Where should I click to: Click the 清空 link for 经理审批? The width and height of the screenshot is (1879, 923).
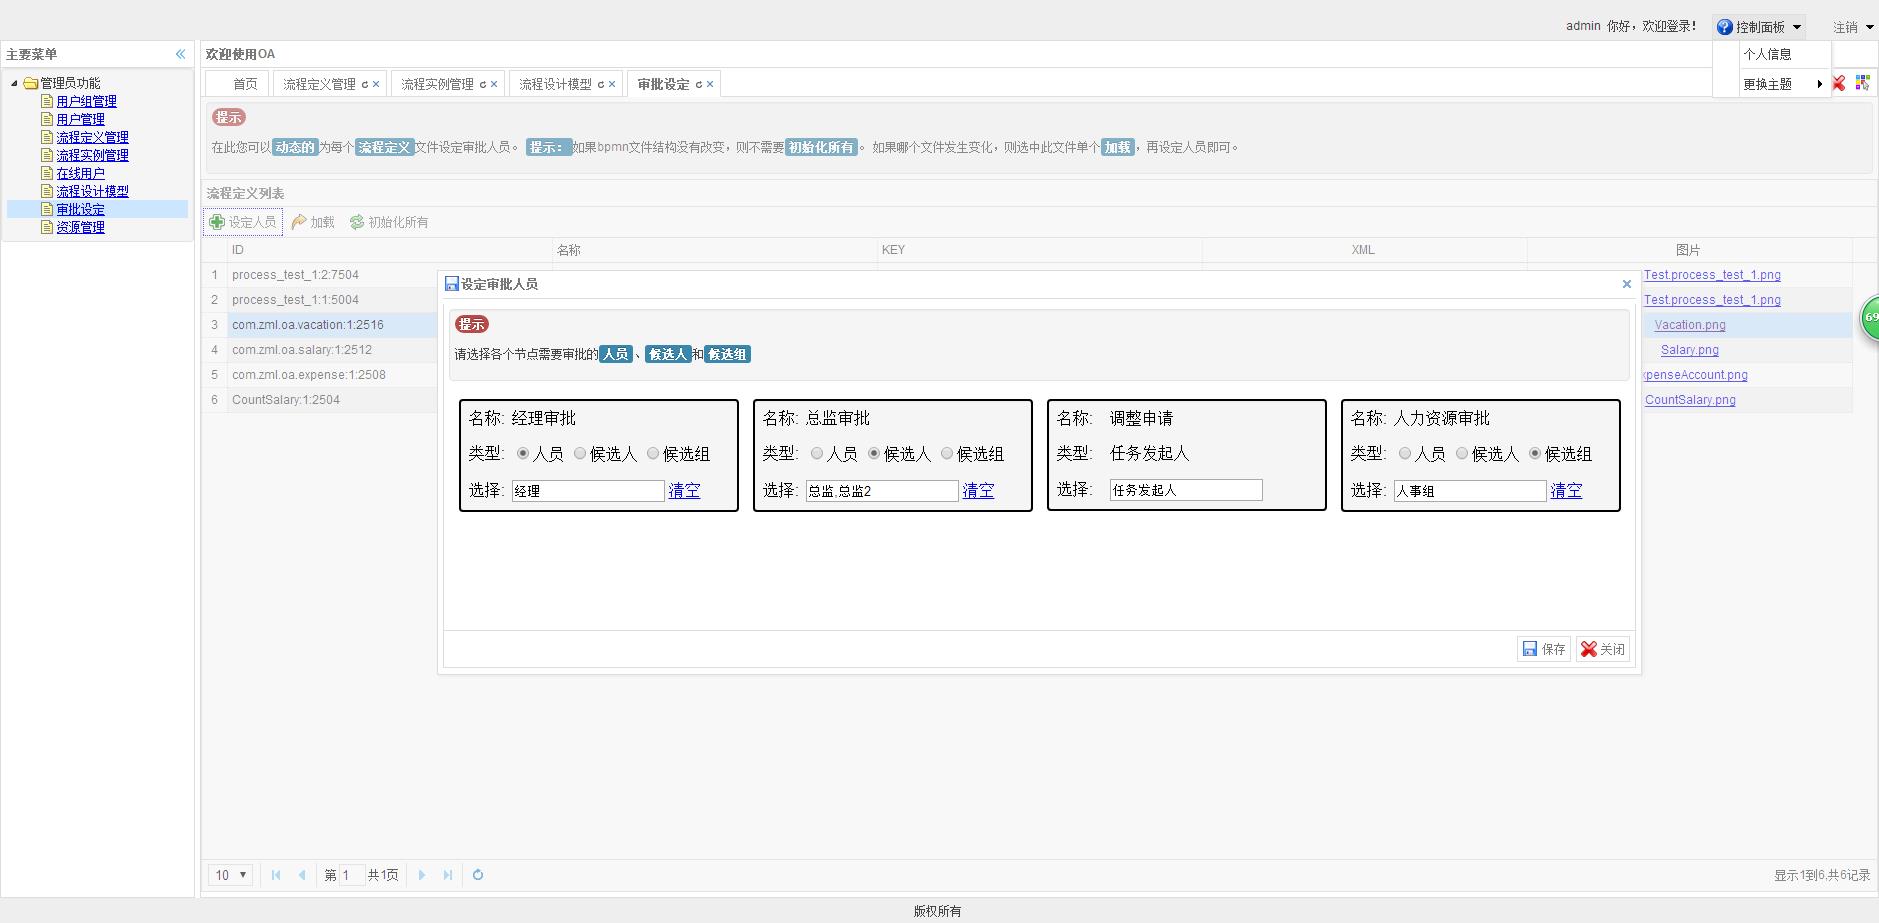[x=684, y=490]
